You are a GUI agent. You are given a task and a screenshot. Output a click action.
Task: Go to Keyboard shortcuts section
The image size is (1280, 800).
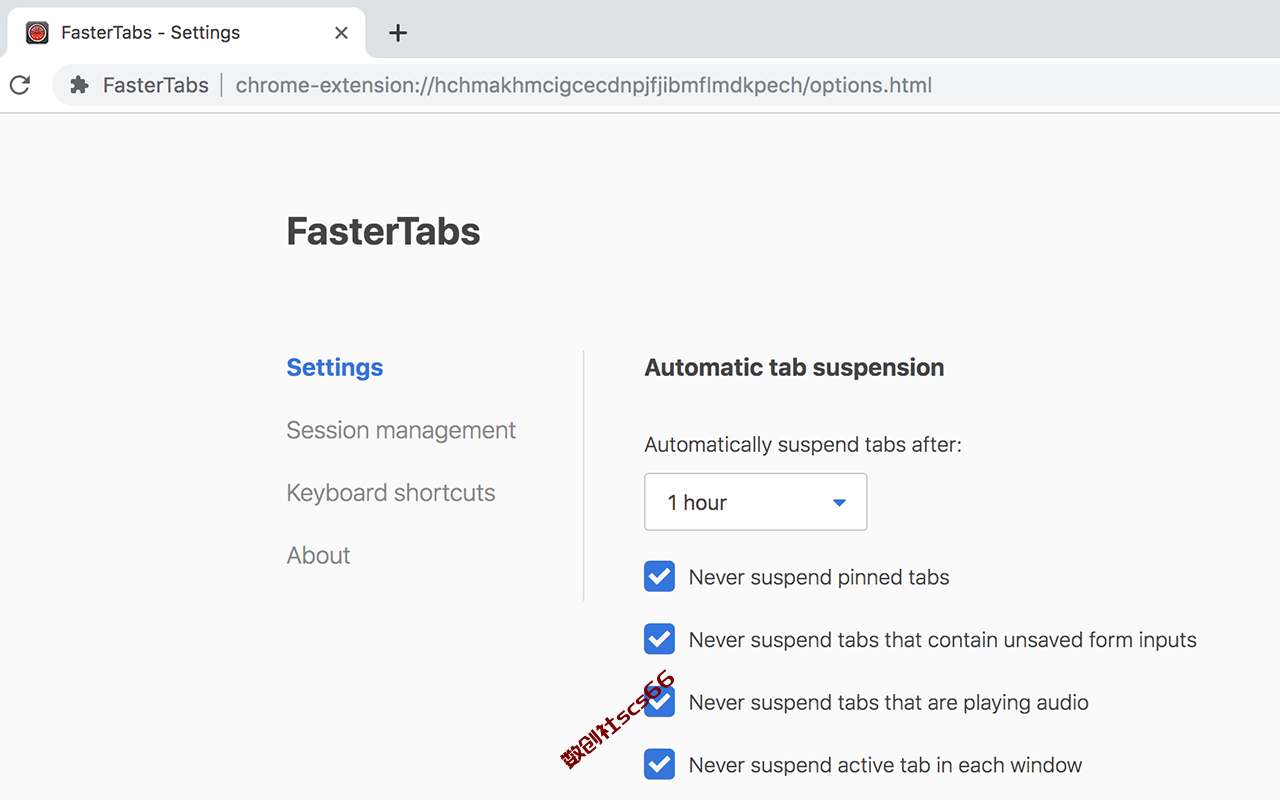[x=391, y=493]
